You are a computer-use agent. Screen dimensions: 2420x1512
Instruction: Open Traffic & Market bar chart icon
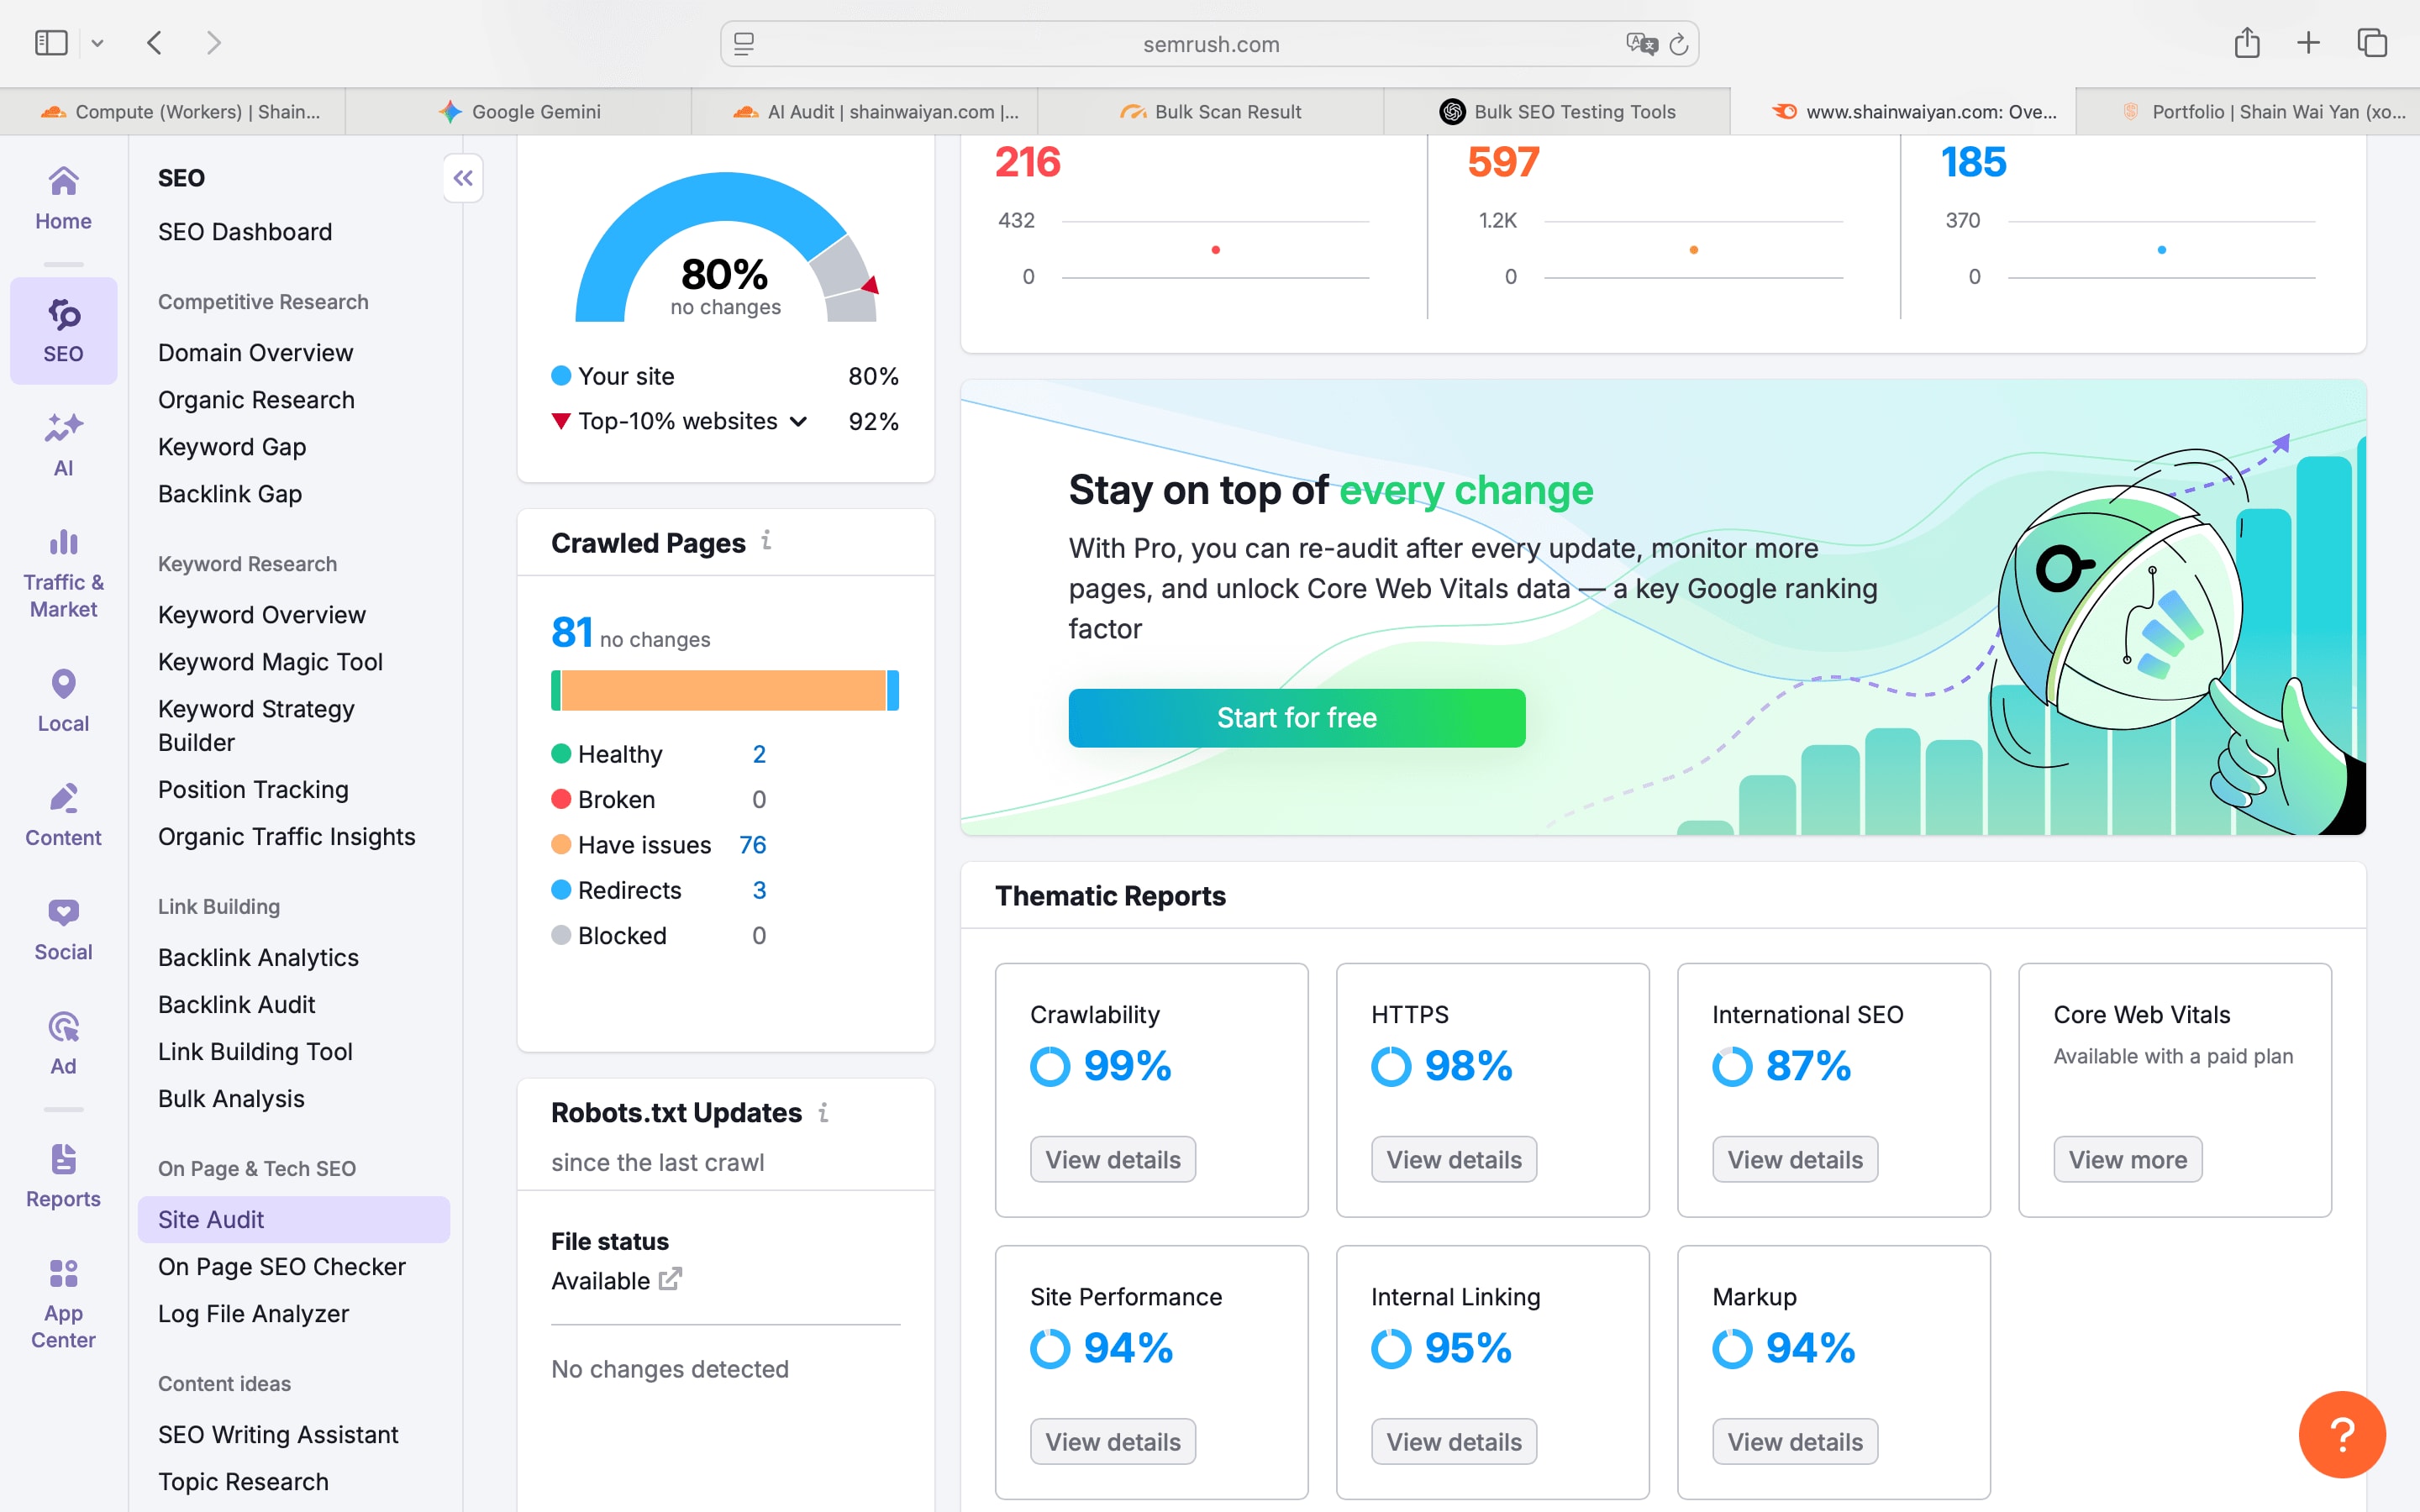[x=63, y=543]
